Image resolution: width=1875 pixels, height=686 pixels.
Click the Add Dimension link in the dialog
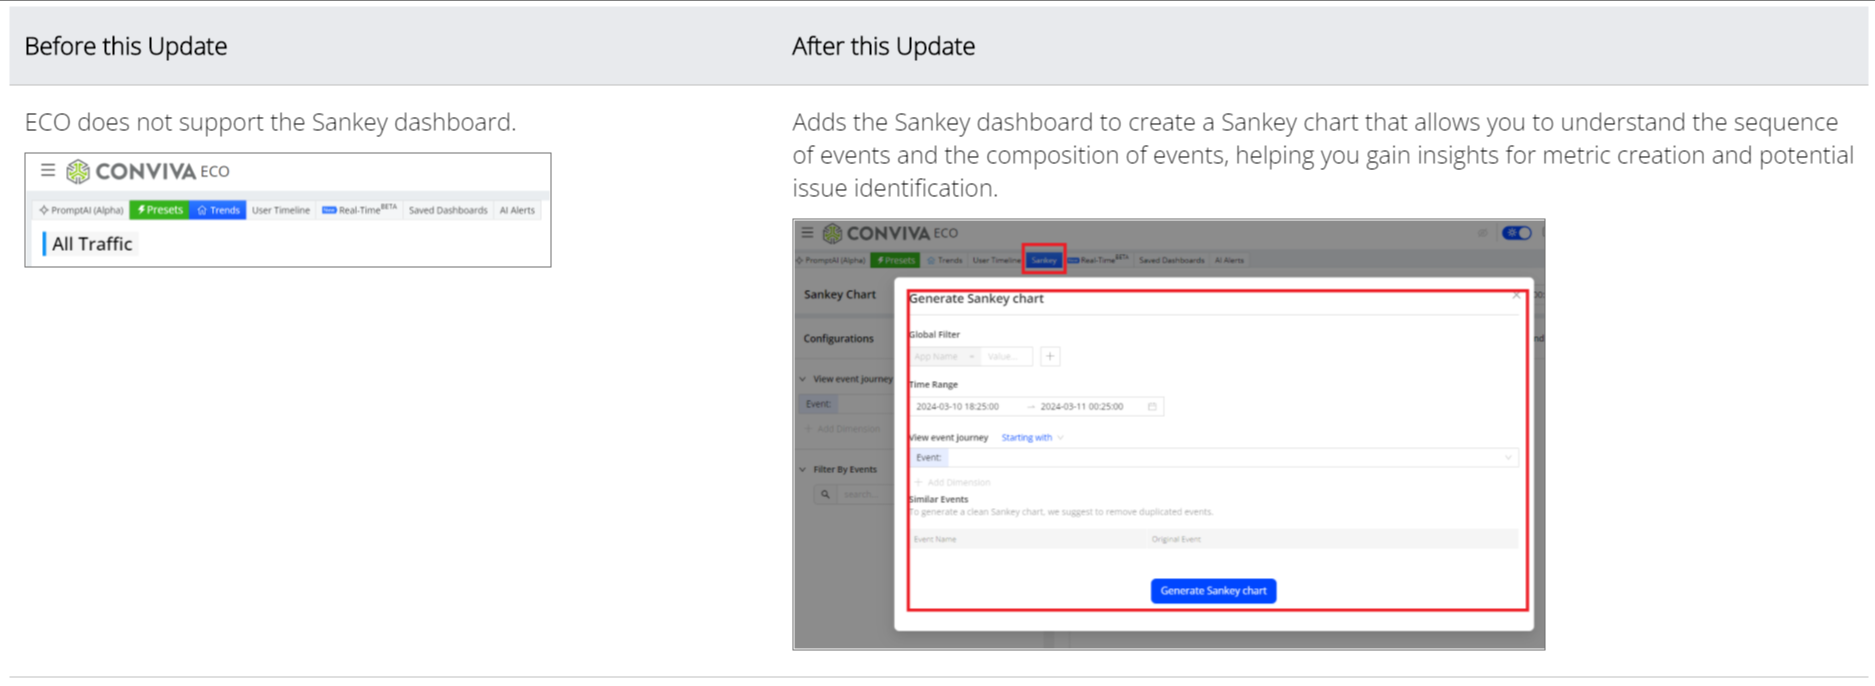pyautogui.click(x=953, y=482)
